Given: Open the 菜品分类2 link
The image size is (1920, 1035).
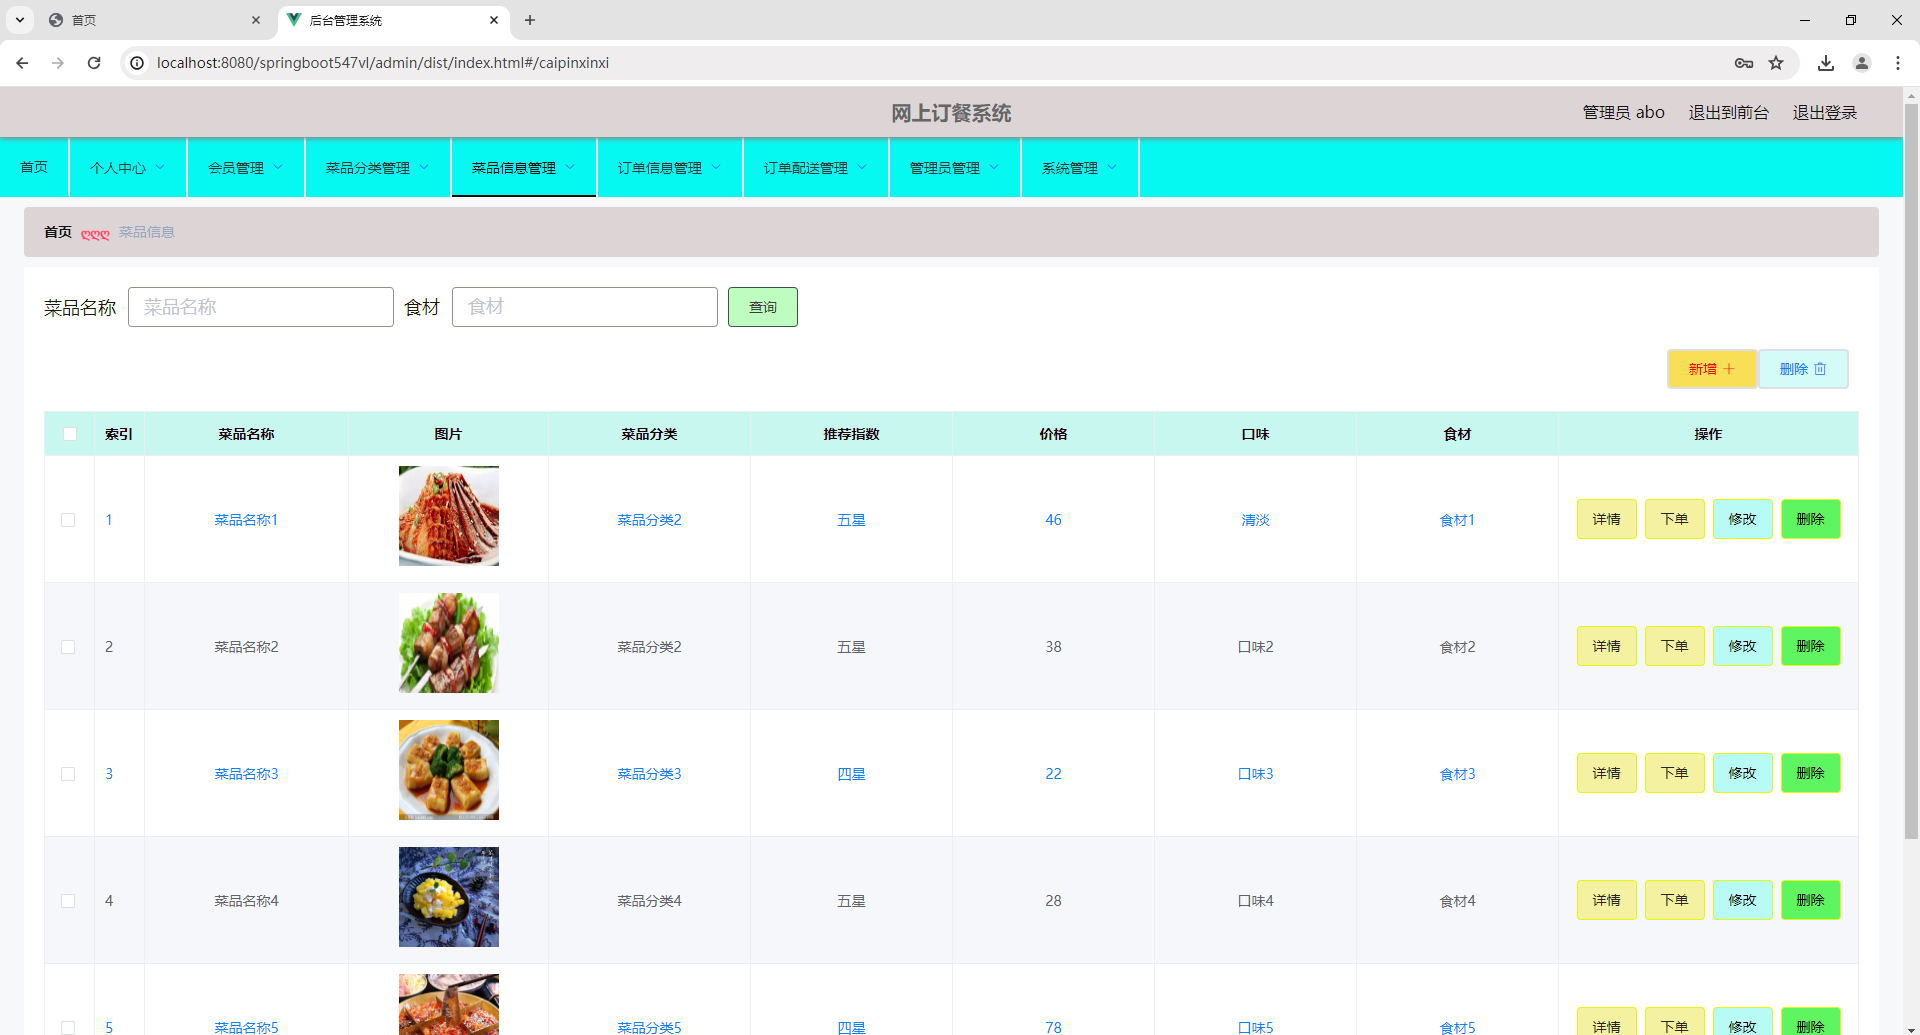Looking at the screenshot, I should (649, 519).
